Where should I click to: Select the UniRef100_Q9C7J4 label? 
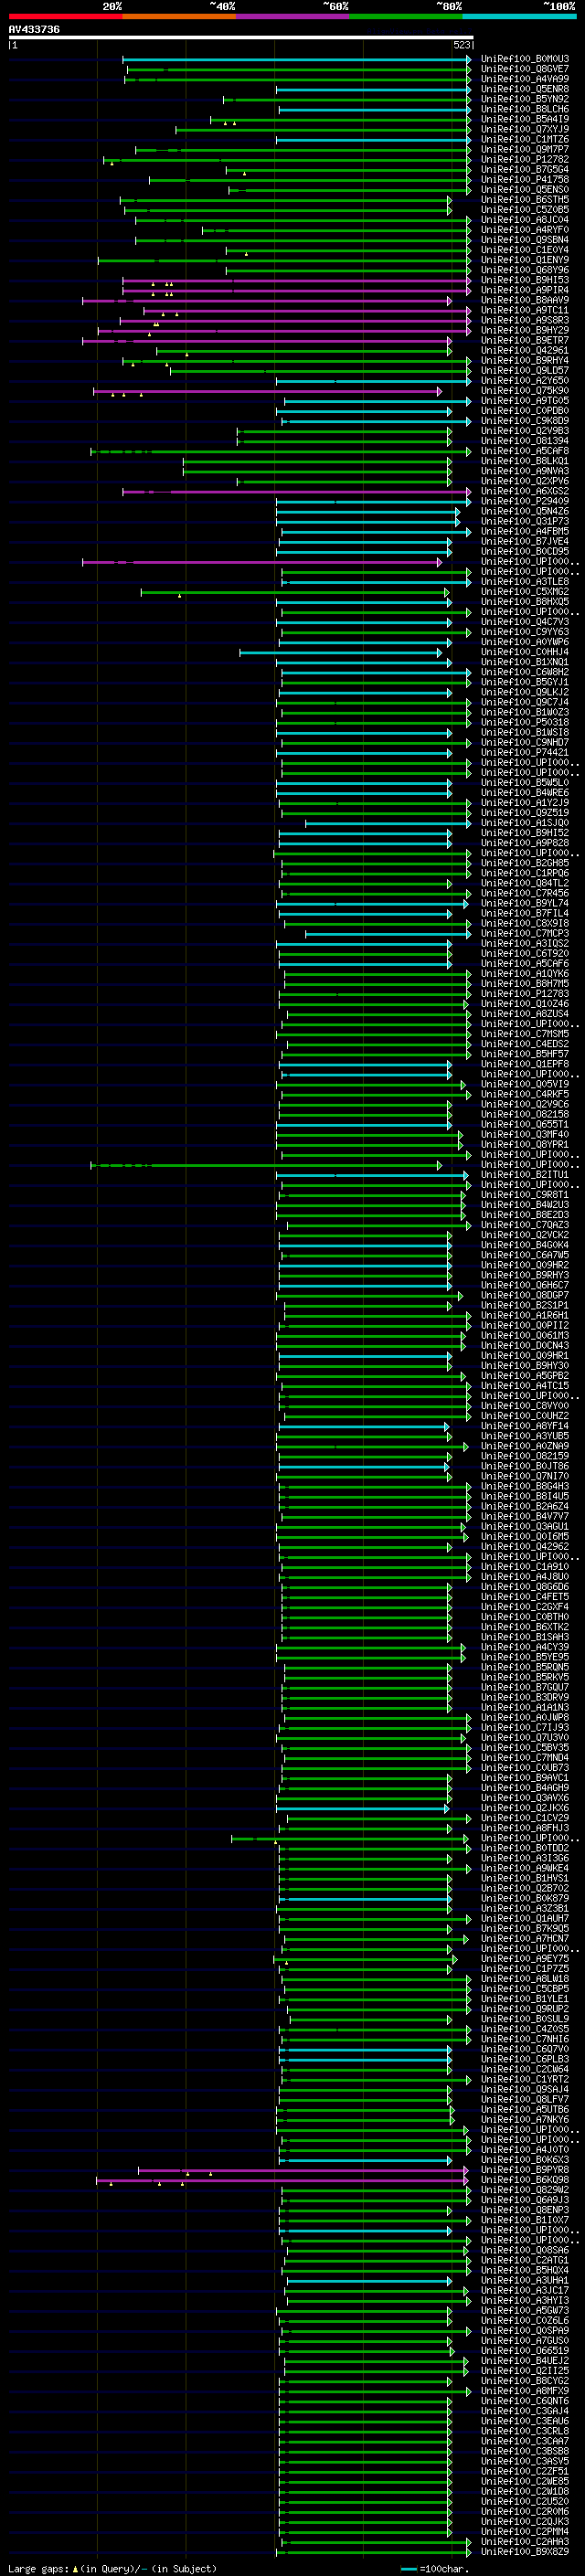click(524, 702)
